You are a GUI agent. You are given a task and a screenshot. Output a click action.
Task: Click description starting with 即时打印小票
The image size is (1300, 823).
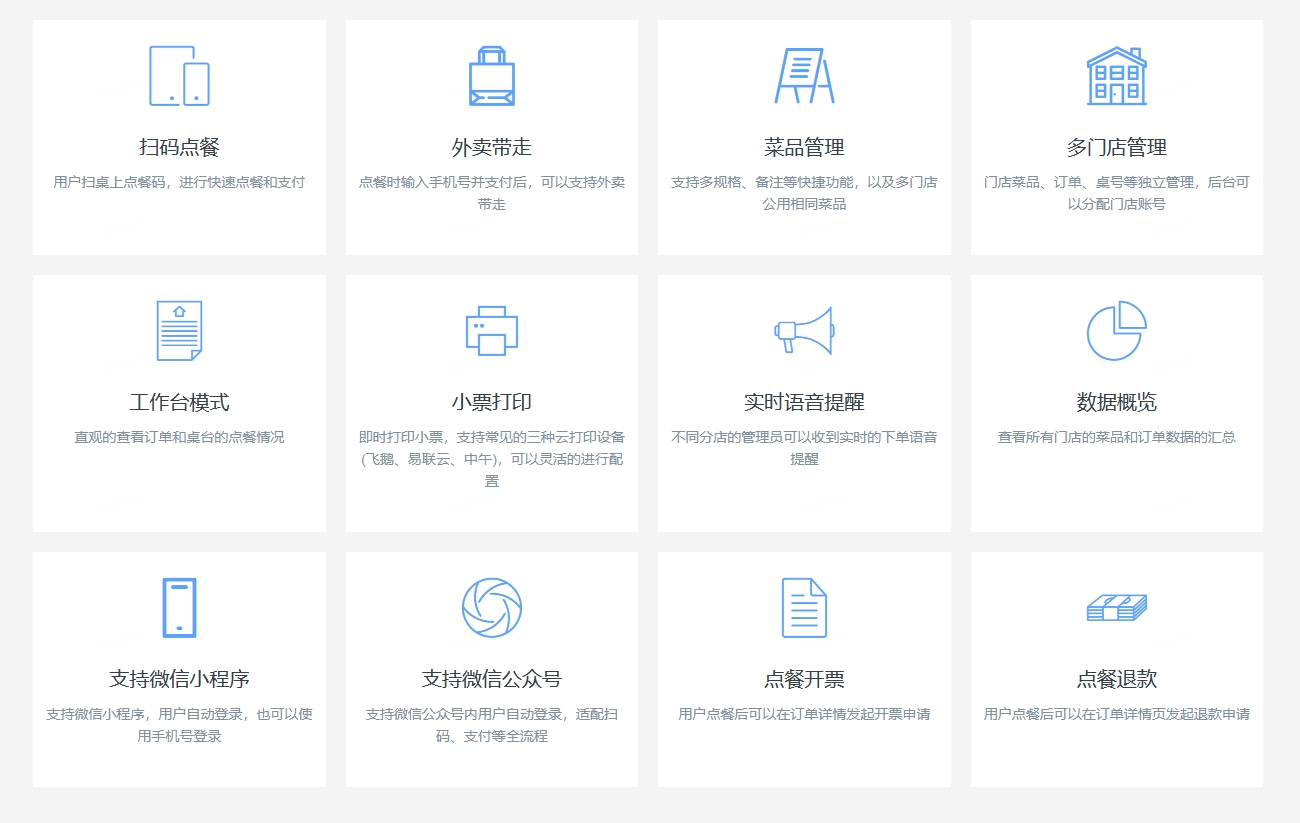pyautogui.click(x=492, y=460)
